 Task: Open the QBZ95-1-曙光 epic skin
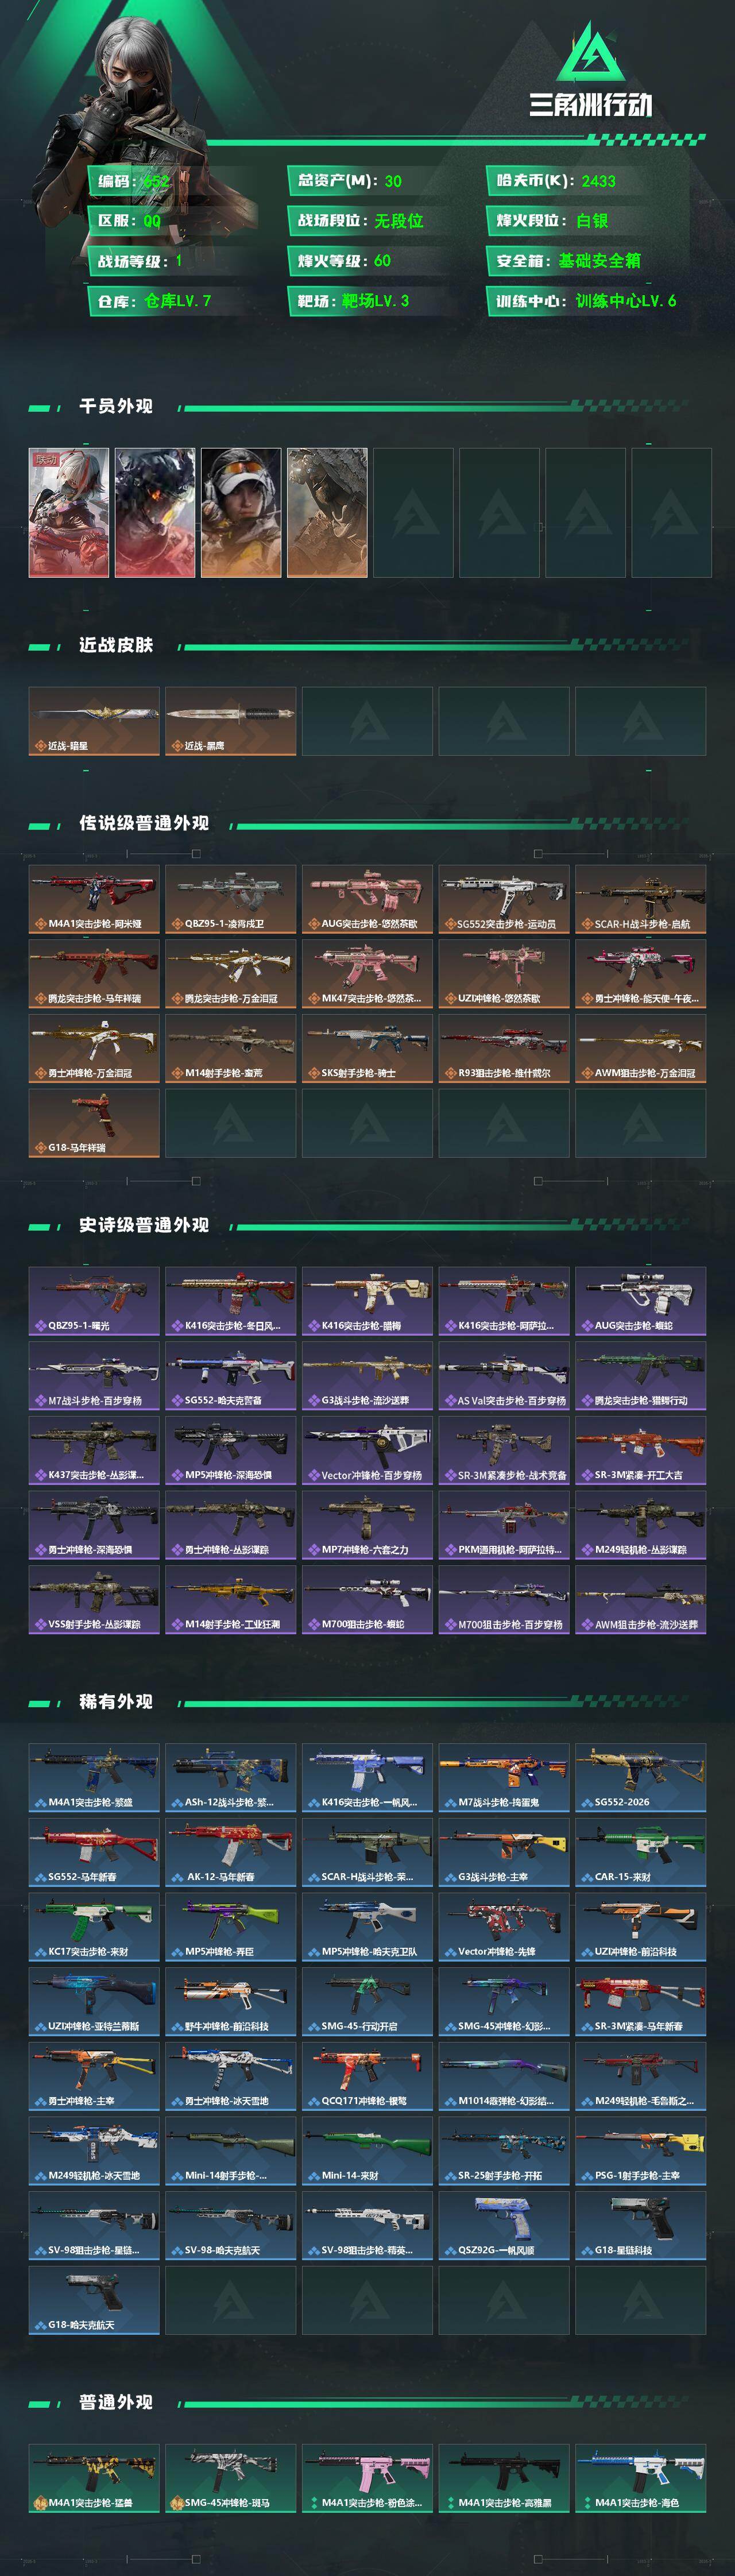pyautogui.click(x=94, y=1301)
